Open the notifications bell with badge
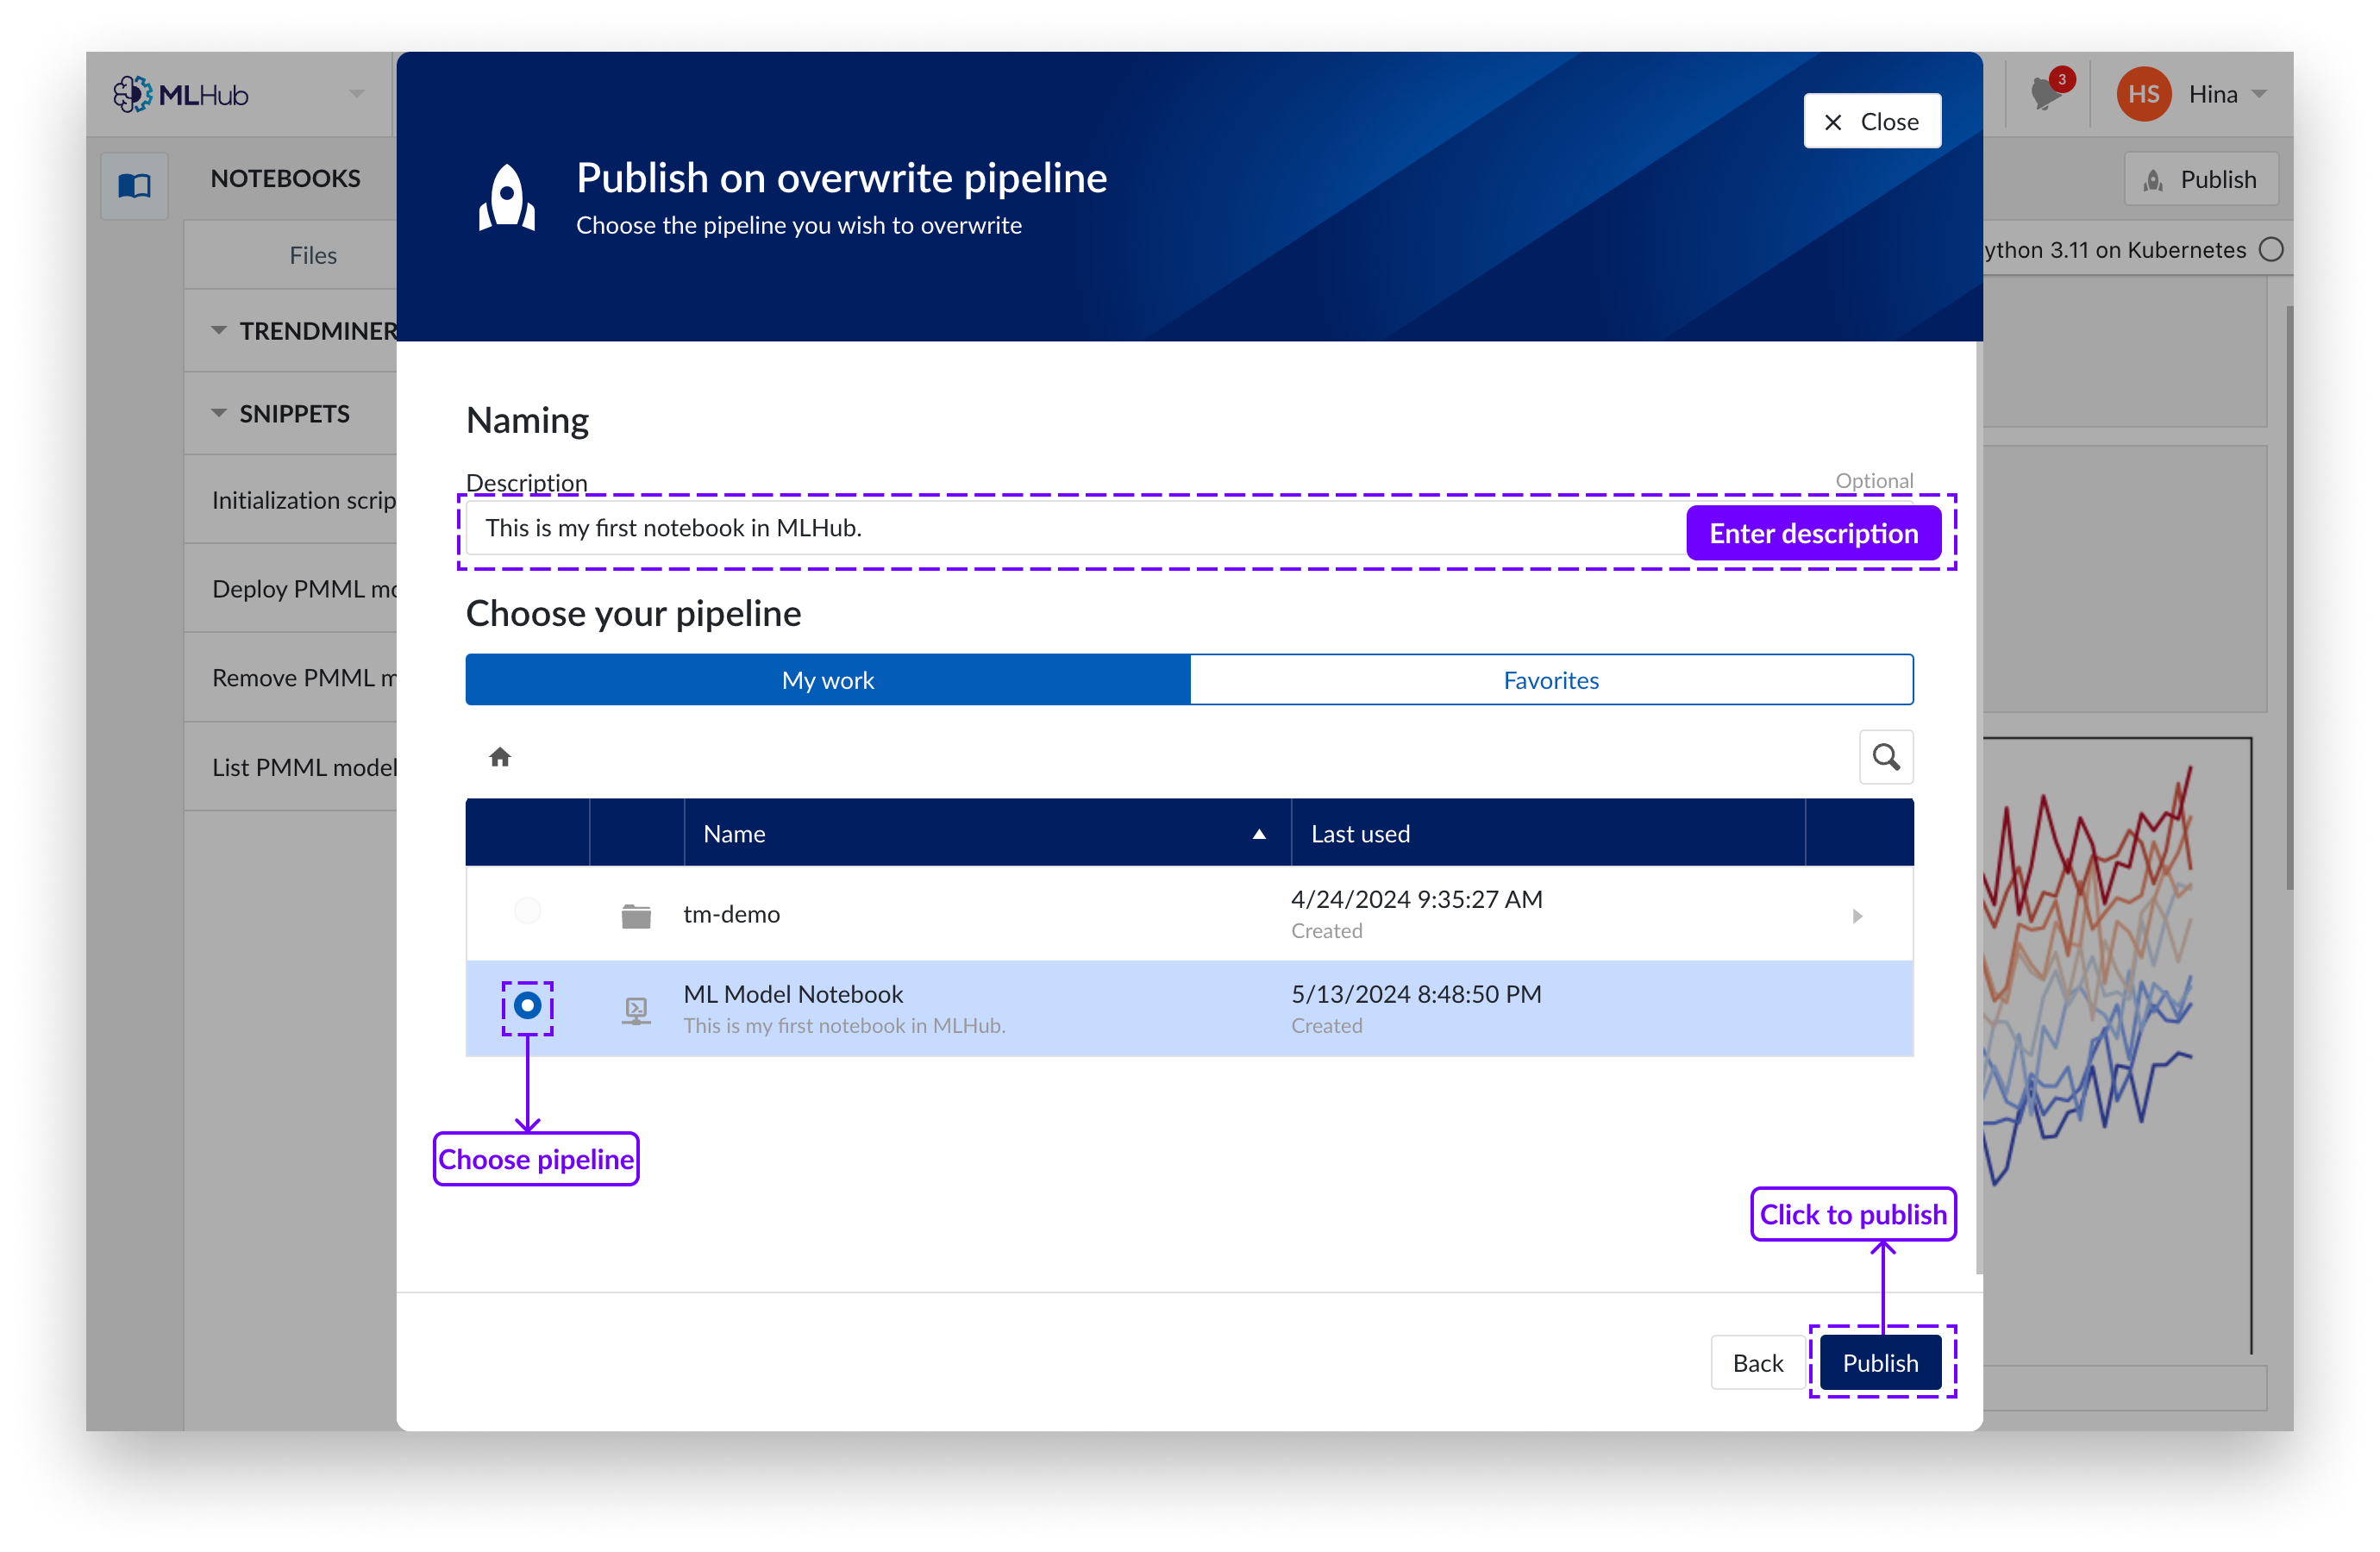Viewport: 2380px width, 1552px height. point(2046,94)
